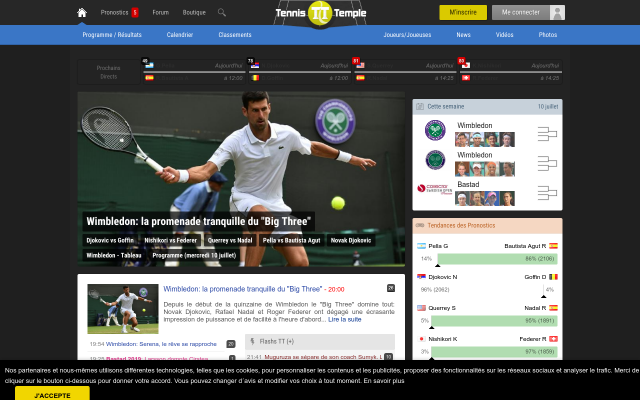Click the dark green Wimbledon tournament logo

(x=435, y=160)
